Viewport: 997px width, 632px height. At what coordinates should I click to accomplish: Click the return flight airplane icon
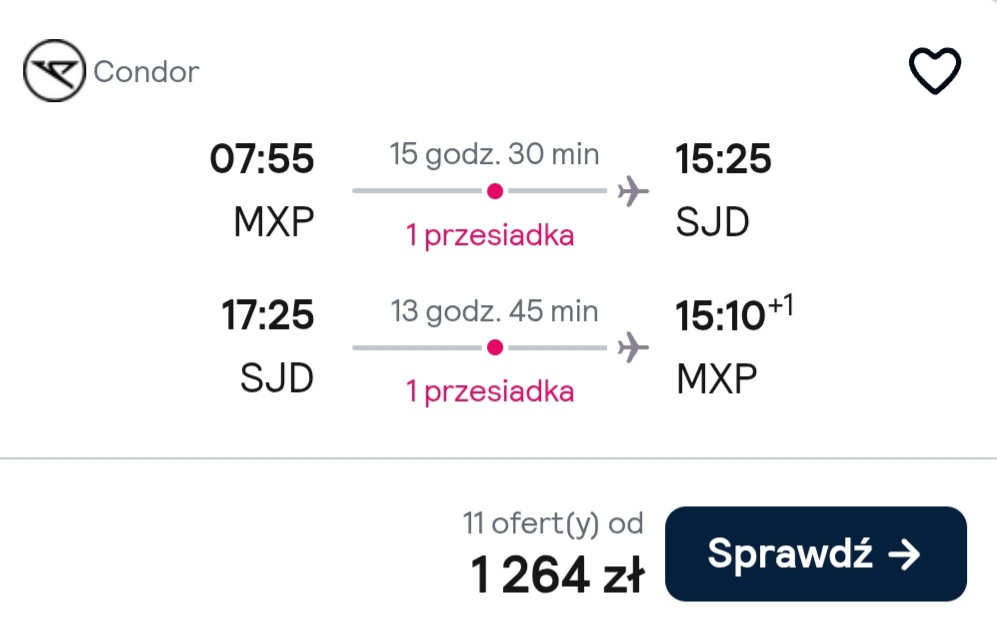(x=633, y=347)
